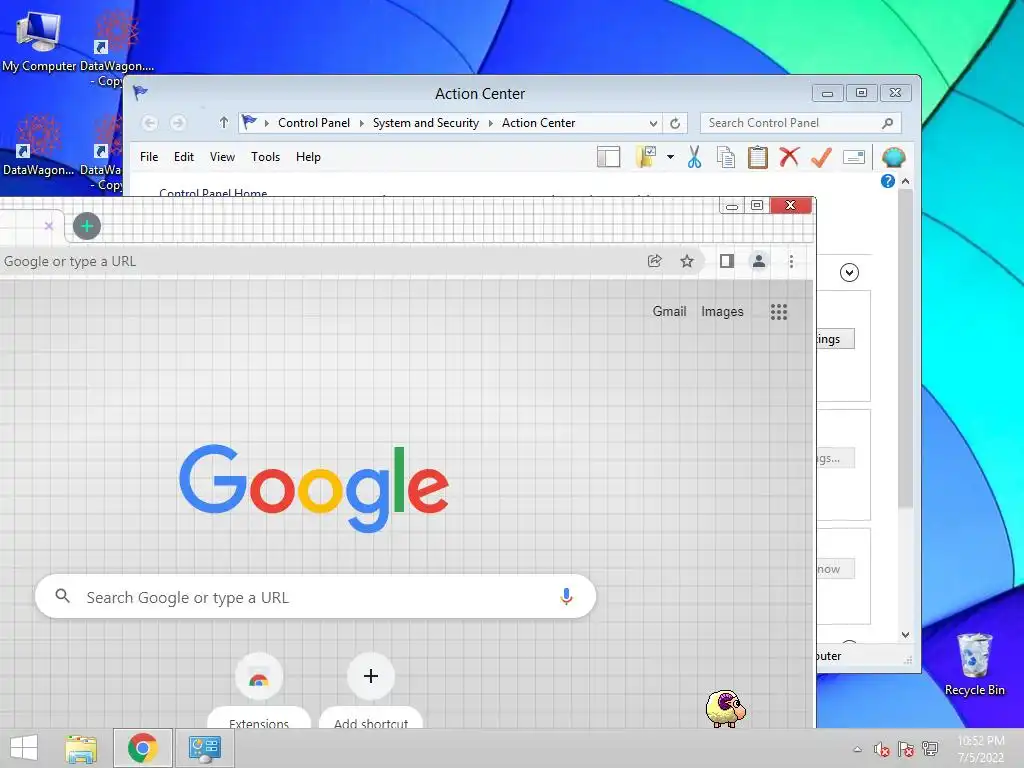Click the Copy icon in Action Center toolbar
Screen dimensions: 1024x768
pos(726,157)
